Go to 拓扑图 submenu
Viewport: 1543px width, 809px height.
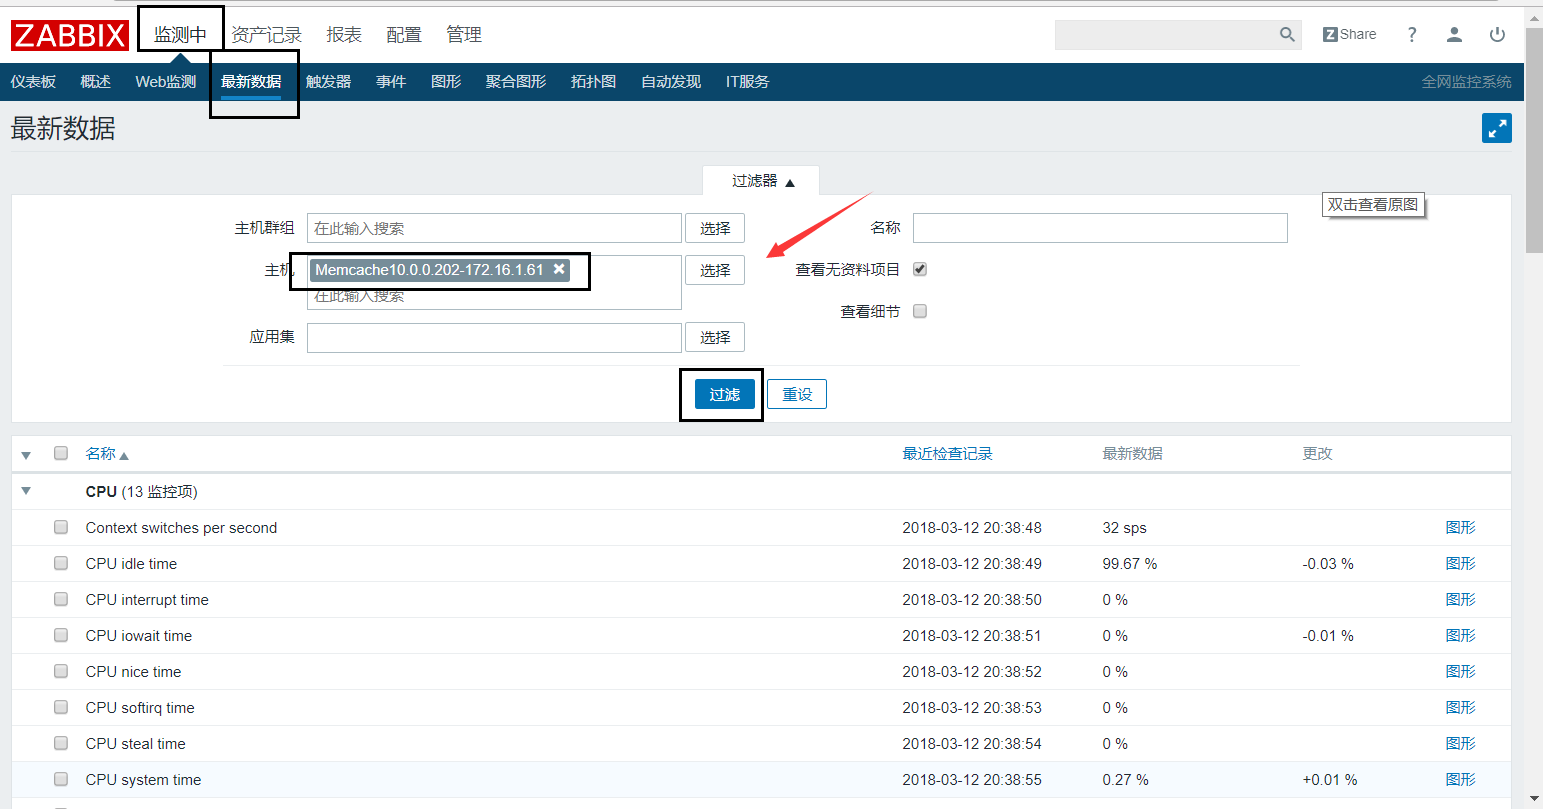(x=593, y=82)
